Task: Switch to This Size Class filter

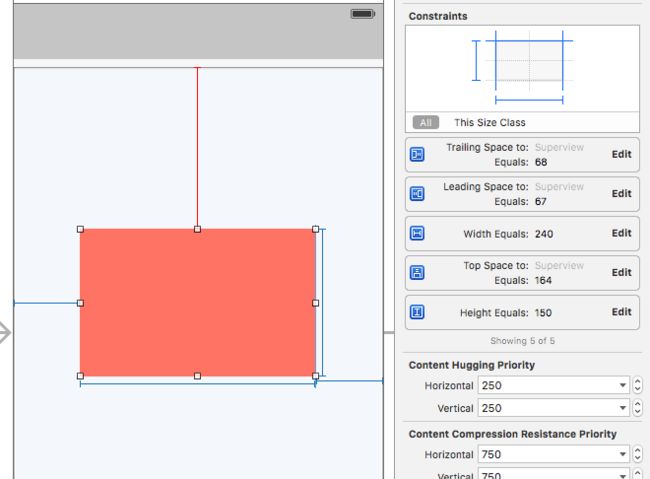Action: (490, 123)
